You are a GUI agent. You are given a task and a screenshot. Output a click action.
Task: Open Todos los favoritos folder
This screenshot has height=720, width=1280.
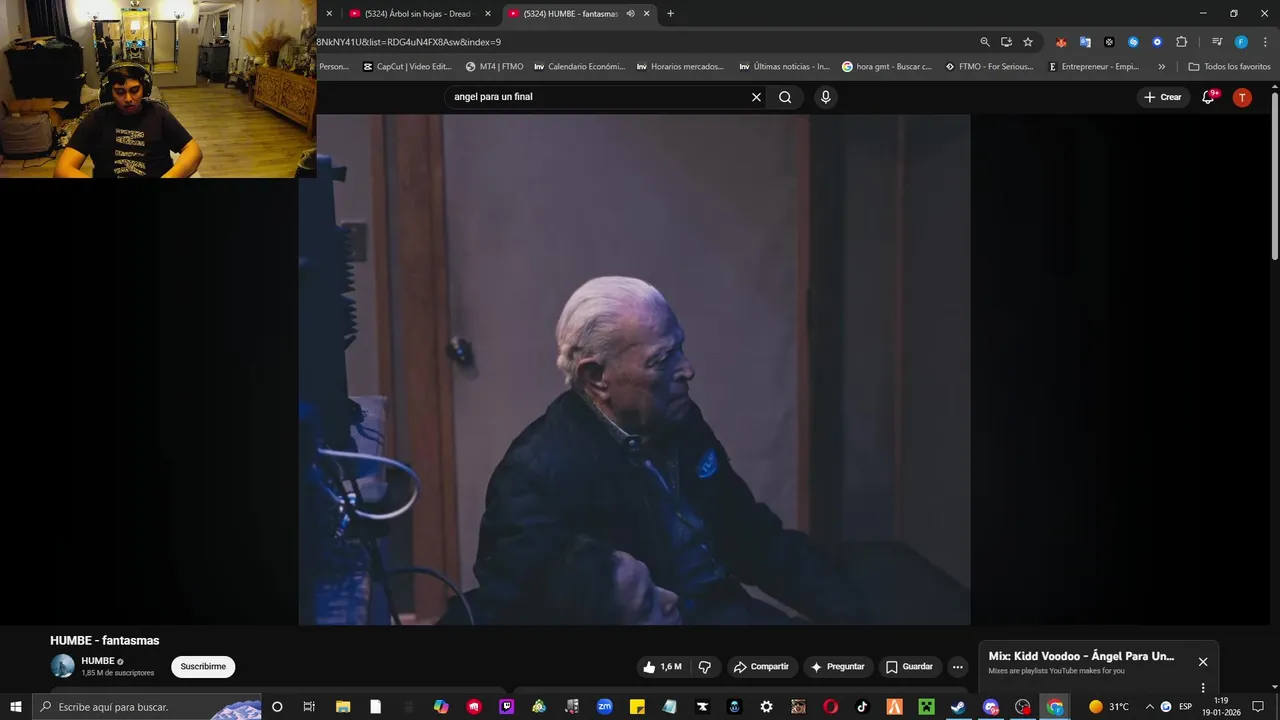point(1229,67)
